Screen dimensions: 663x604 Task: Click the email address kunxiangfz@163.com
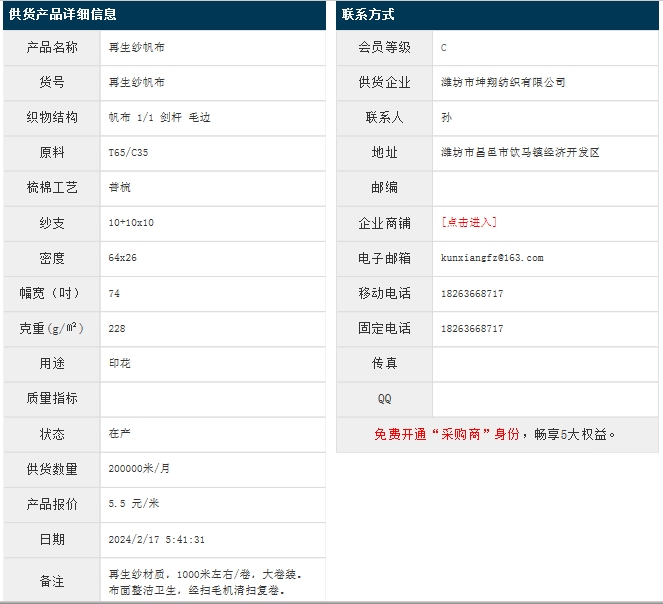pyautogui.click(x=491, y=258)
